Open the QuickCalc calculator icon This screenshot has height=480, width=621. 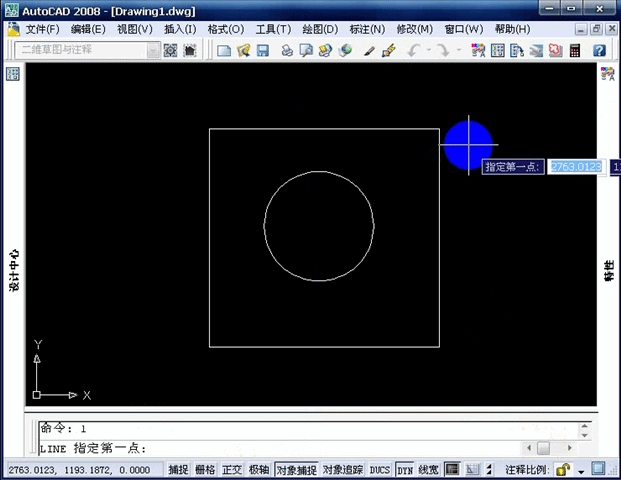pos(575,51)
